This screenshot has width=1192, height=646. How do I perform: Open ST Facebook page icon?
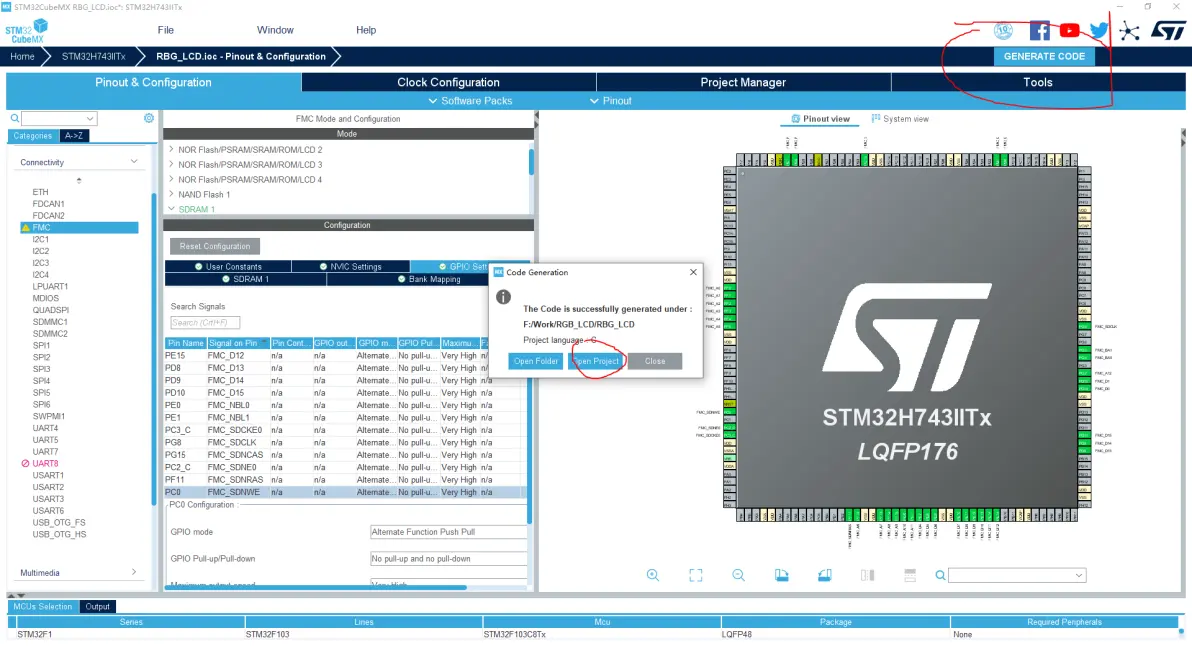(1040, 31)
